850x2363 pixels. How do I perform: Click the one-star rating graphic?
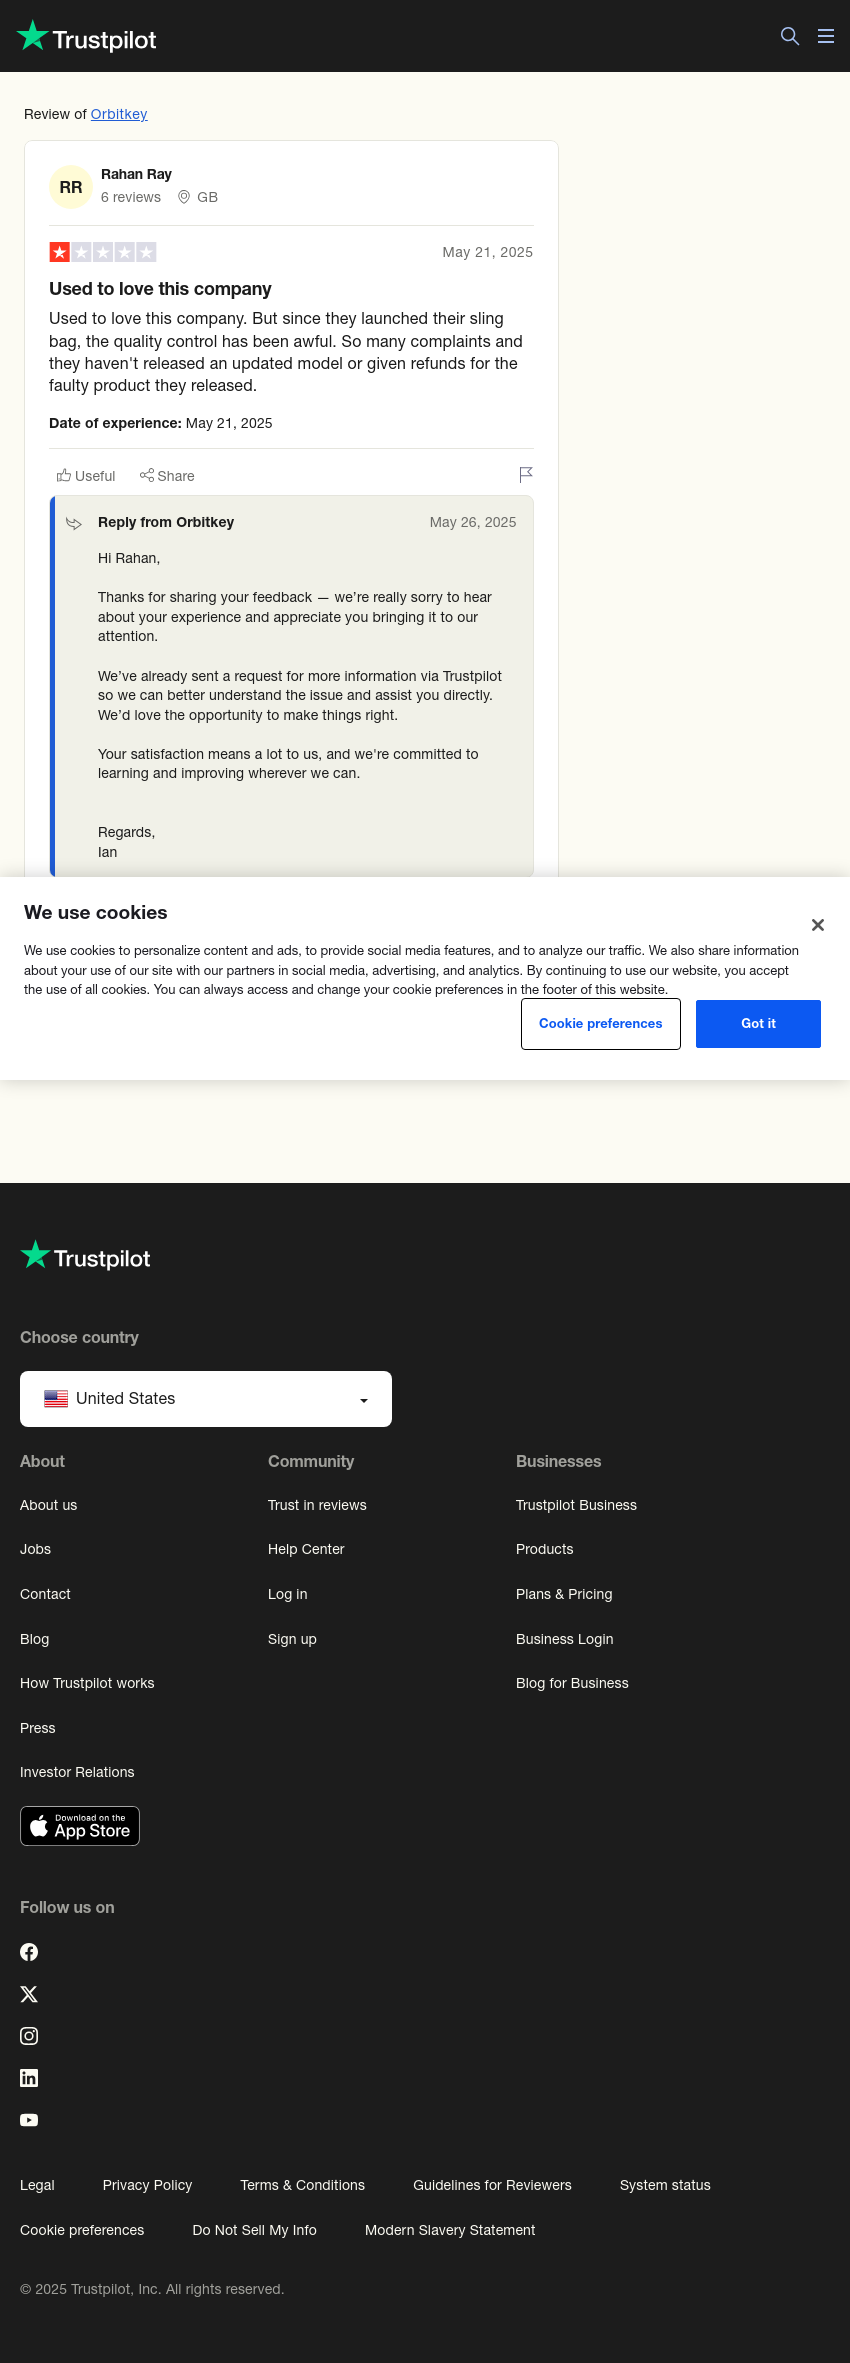[103, 252]
